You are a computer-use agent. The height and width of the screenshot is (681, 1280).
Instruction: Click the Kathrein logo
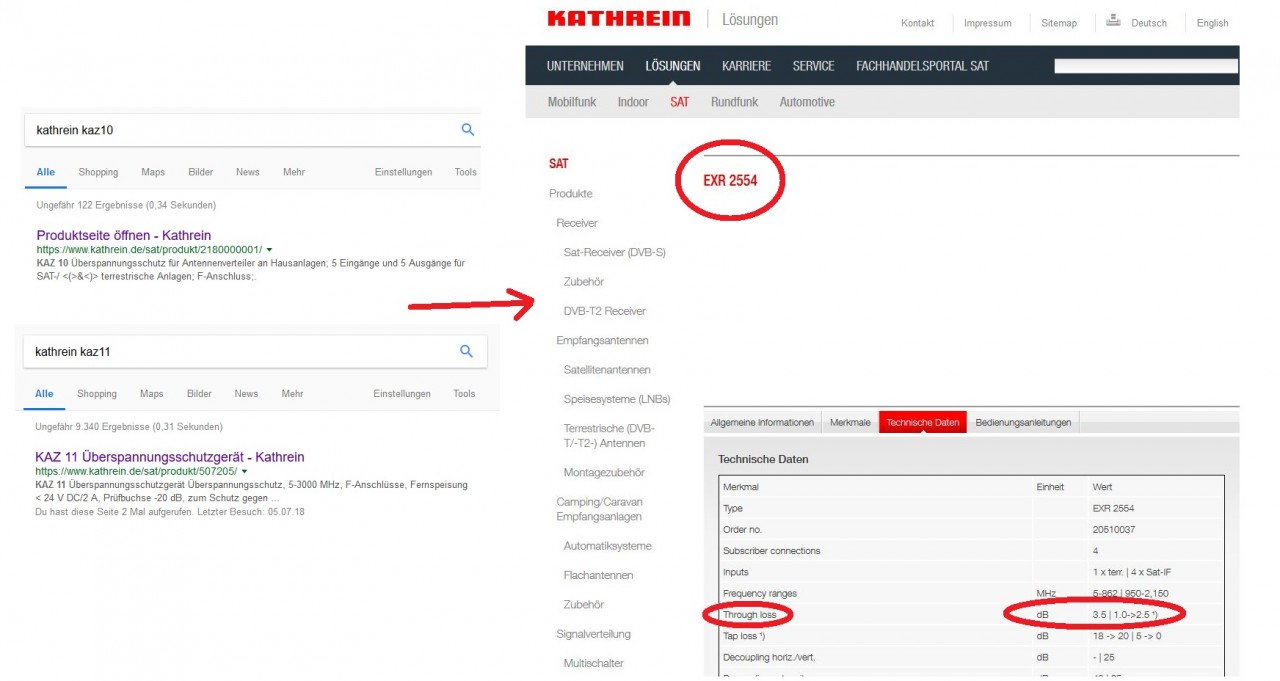618,19
